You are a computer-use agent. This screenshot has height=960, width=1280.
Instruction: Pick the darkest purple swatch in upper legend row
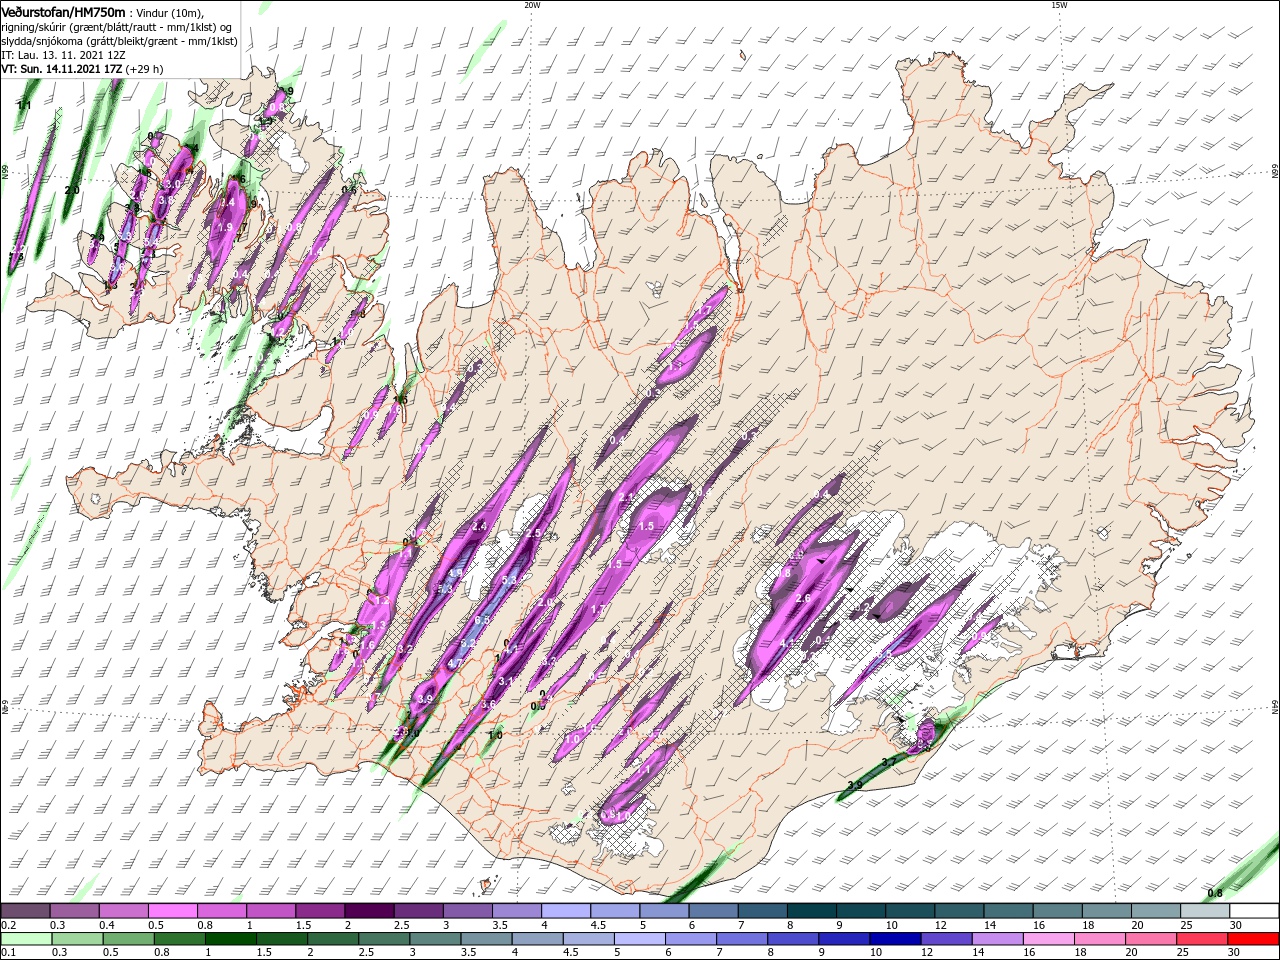tap(368, 911)
